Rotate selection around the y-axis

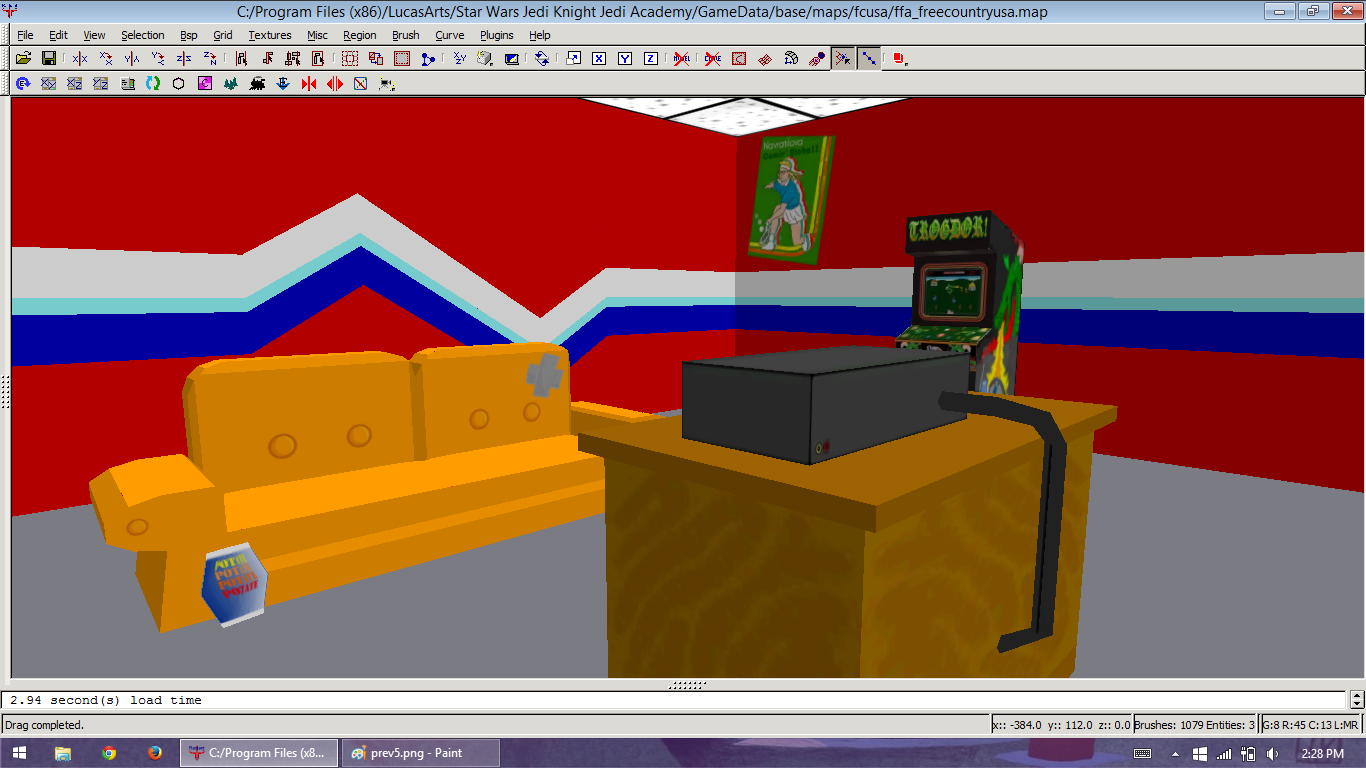157,59
